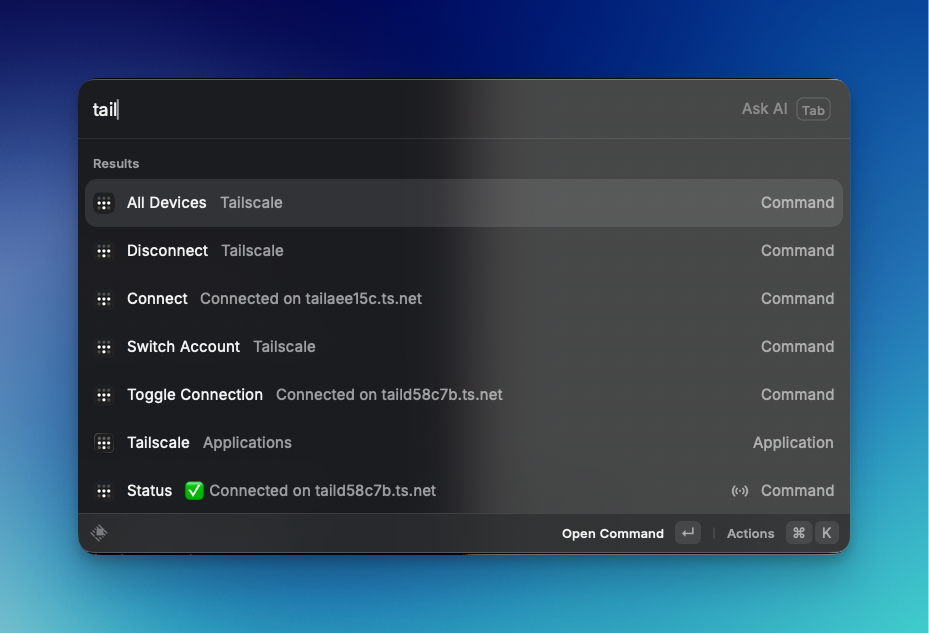
Task: Click the Tailscale application icon
Action: coord(104,443)
